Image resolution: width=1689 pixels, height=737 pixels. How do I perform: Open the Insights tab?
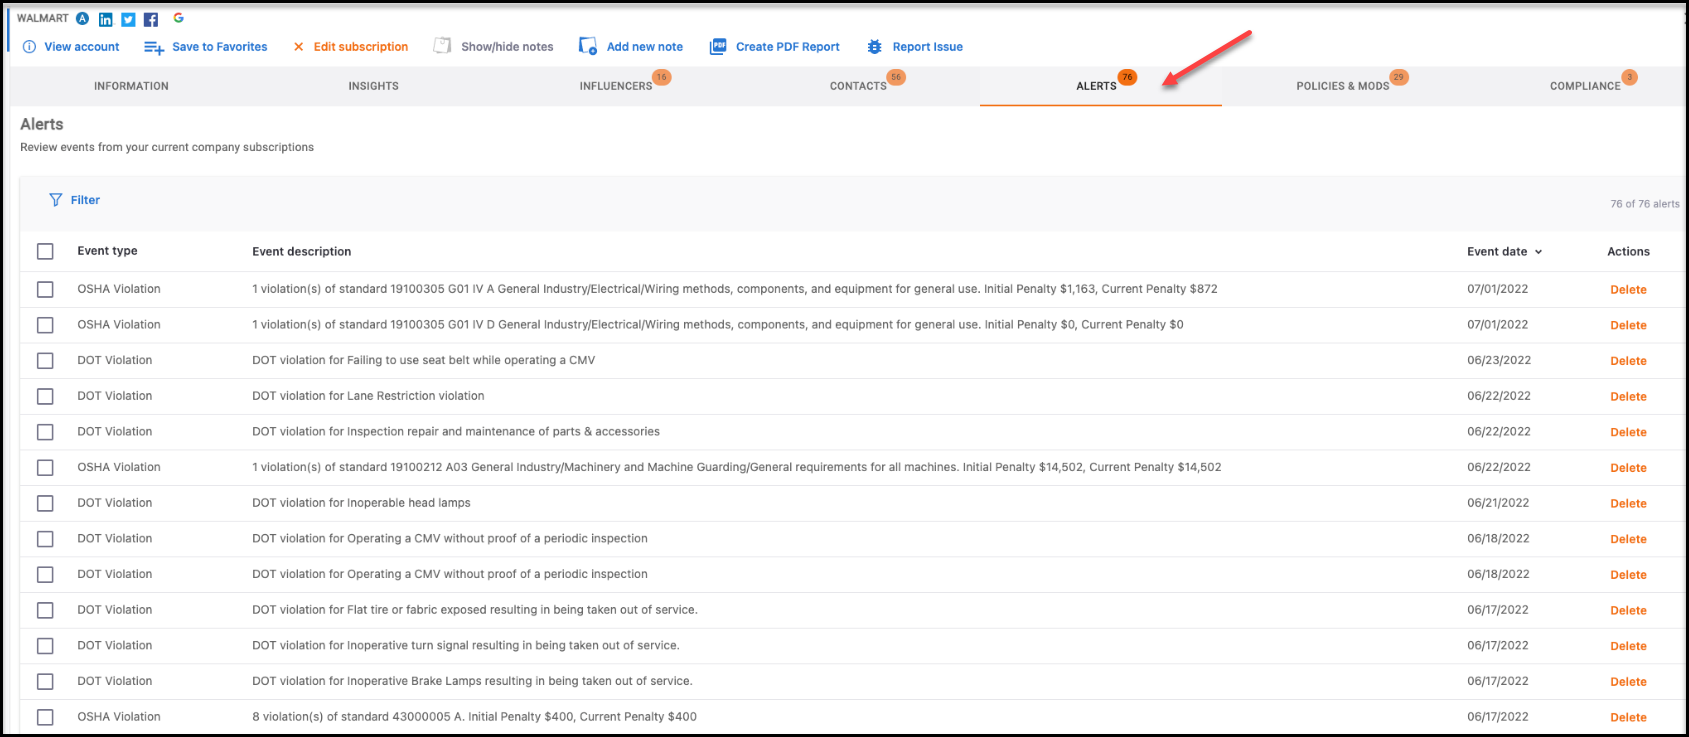pyautogui.click(x=373, y=86)
